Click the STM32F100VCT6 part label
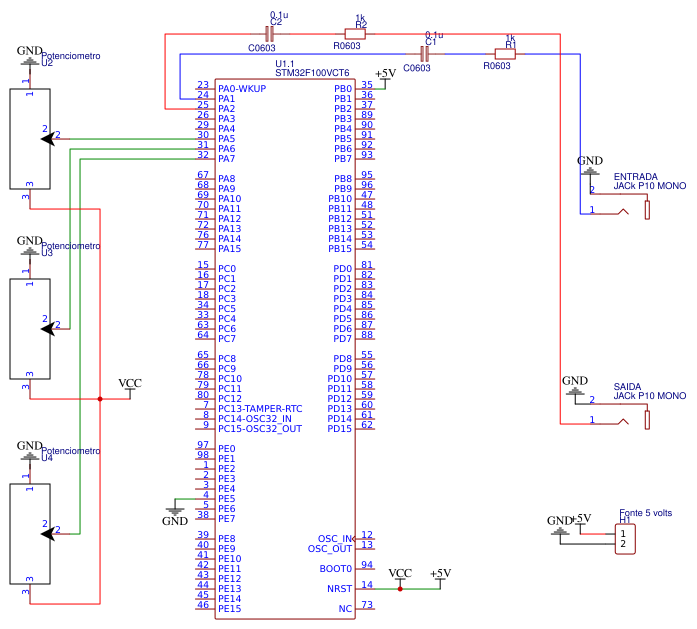 [312, 72]
